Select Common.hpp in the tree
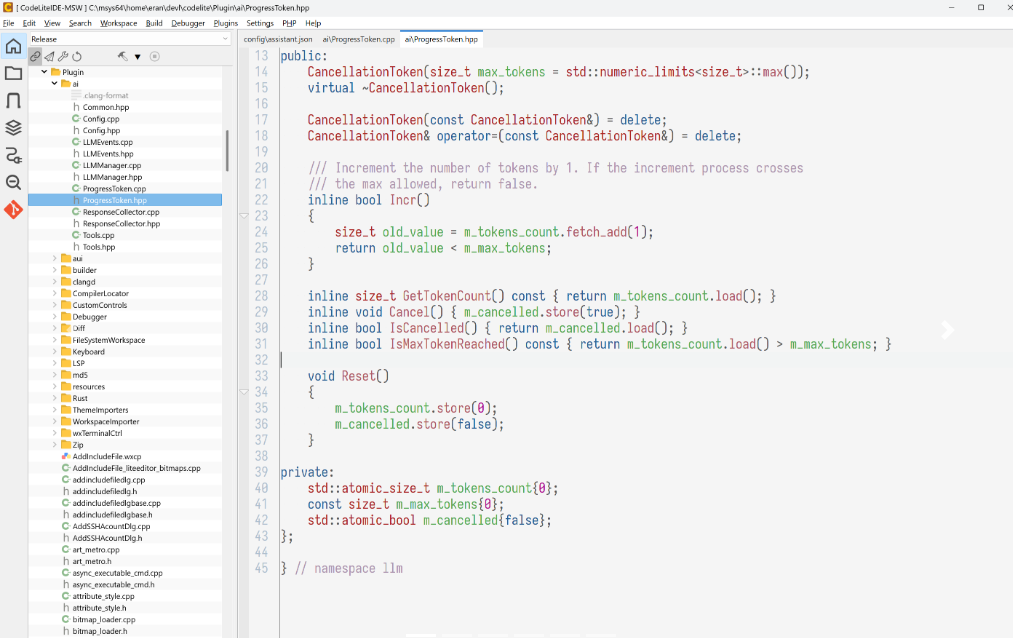Image resolution: width=1013 pixels, height=638 pixels. coord(105,107)
